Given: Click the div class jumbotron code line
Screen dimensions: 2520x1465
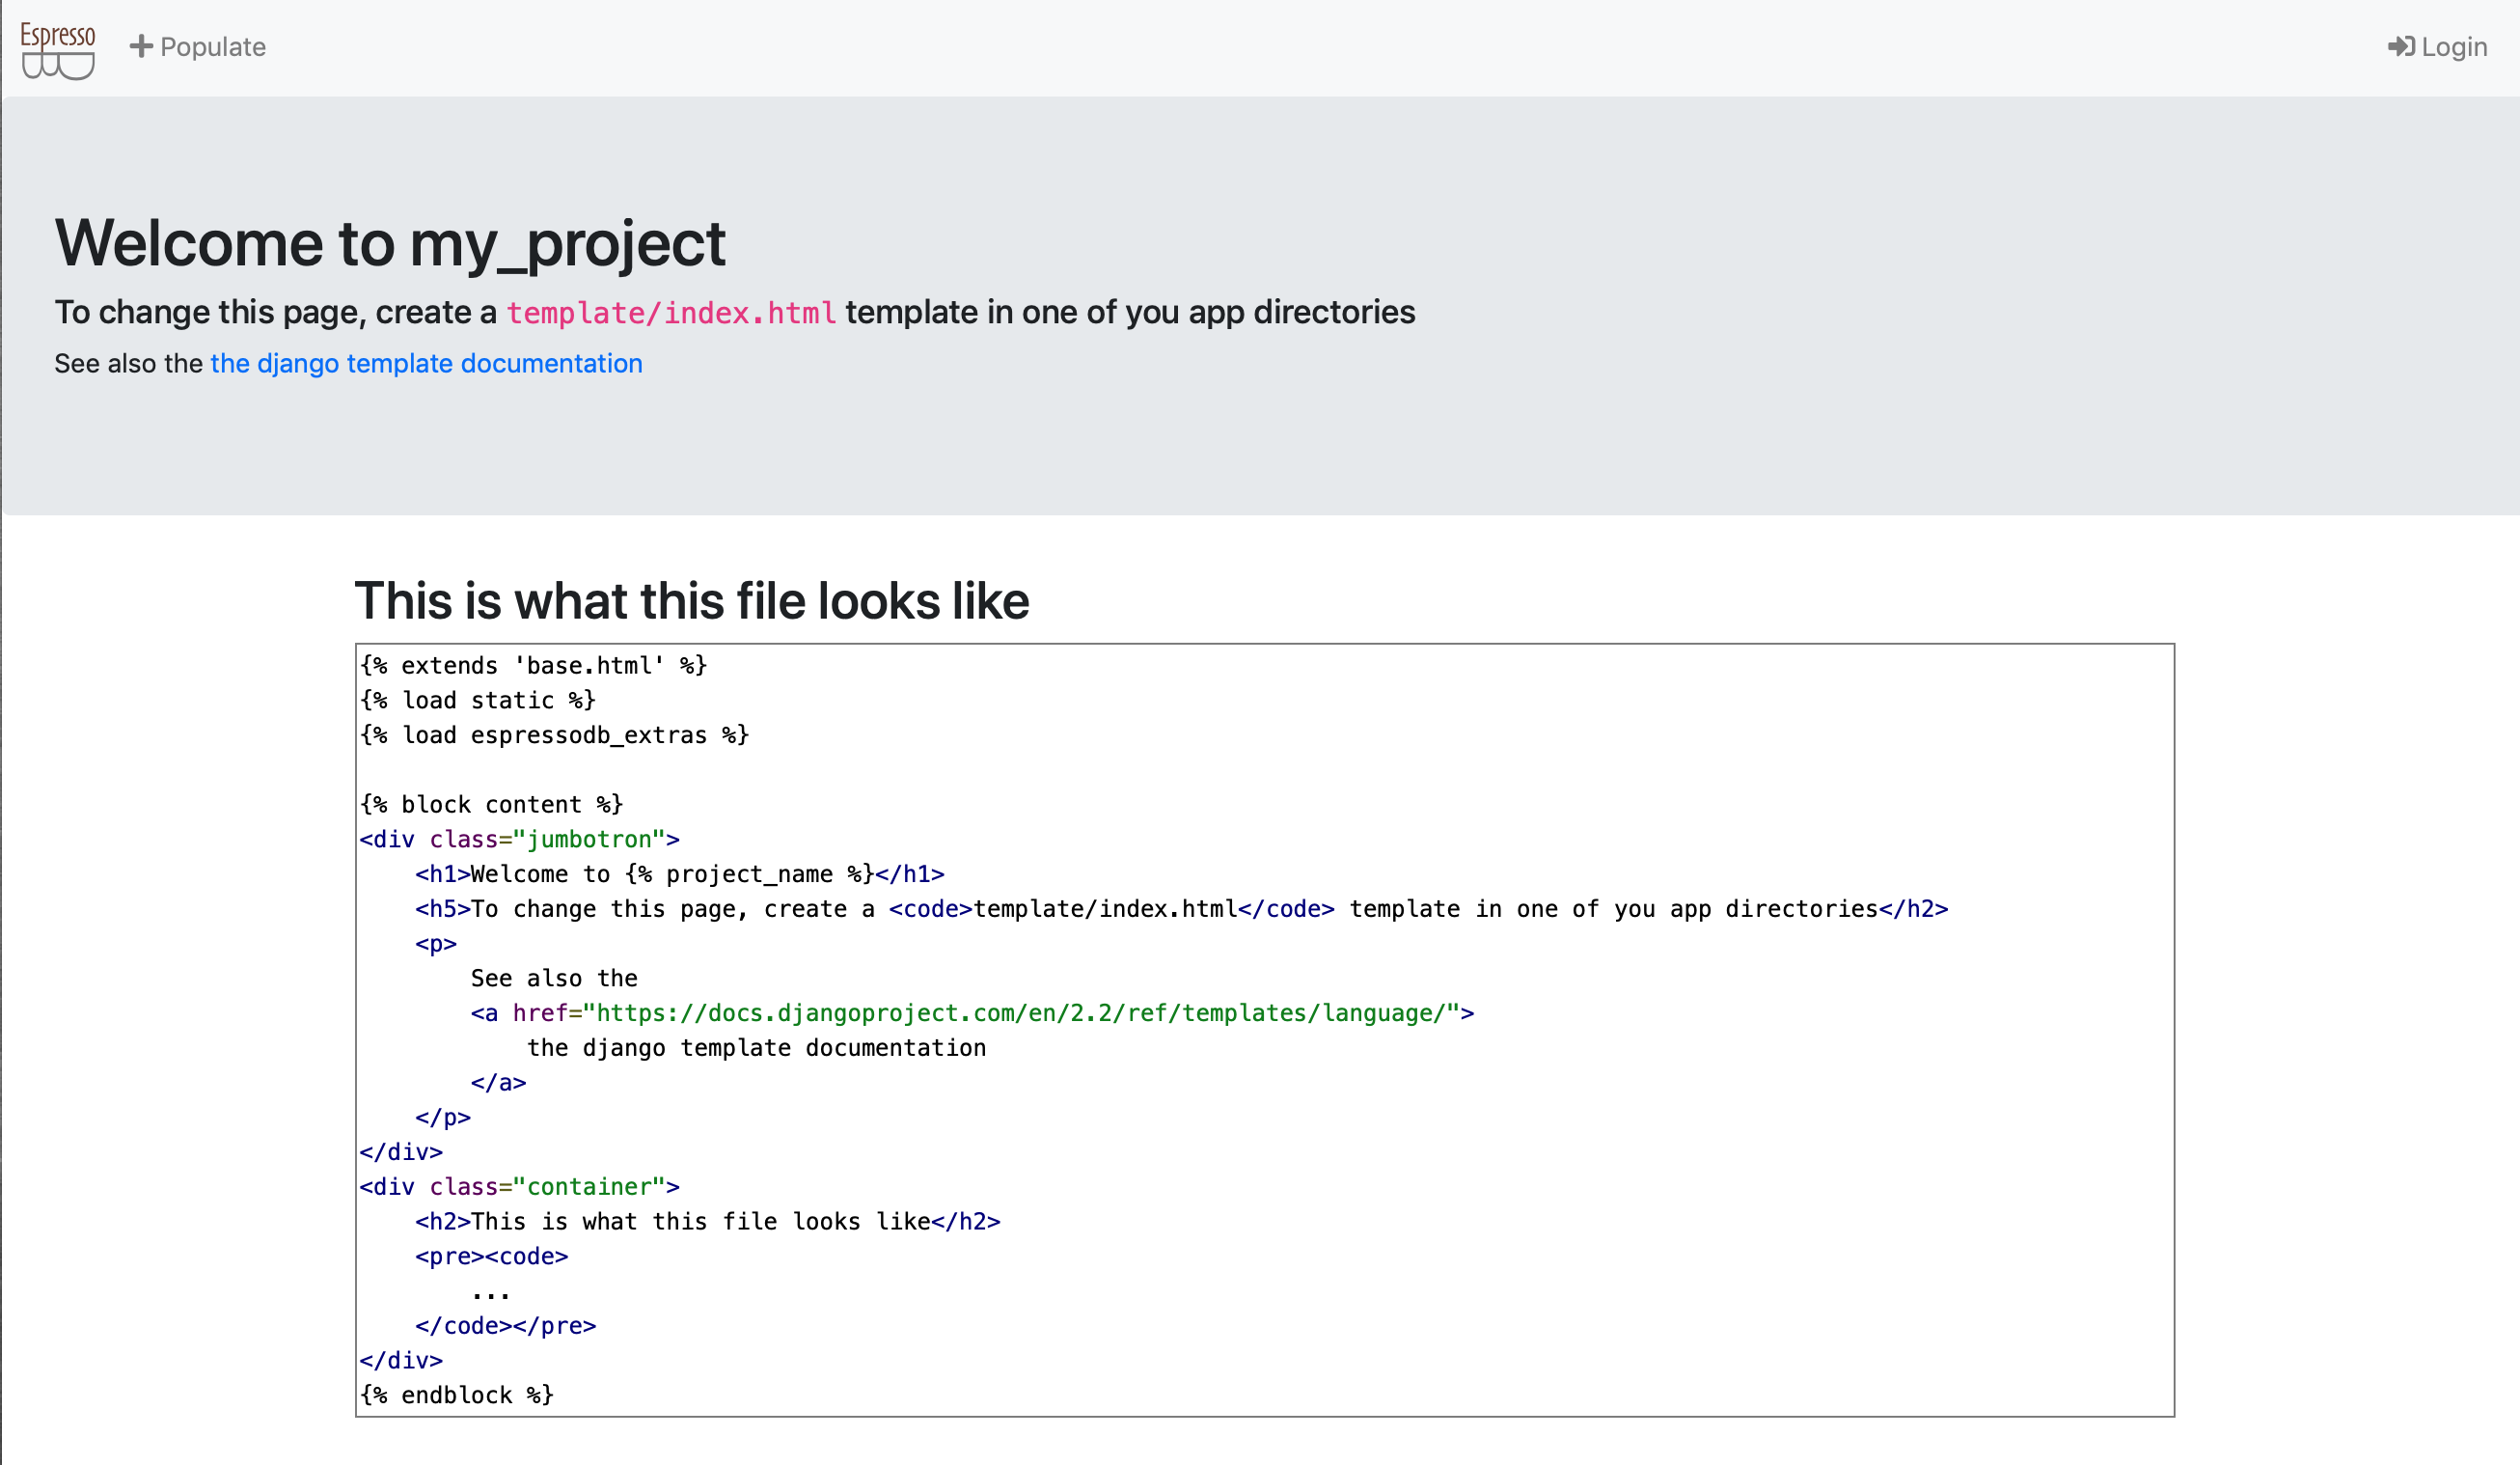Looking at the screenshot, I should pyautogui.click(x=520, y=840).
